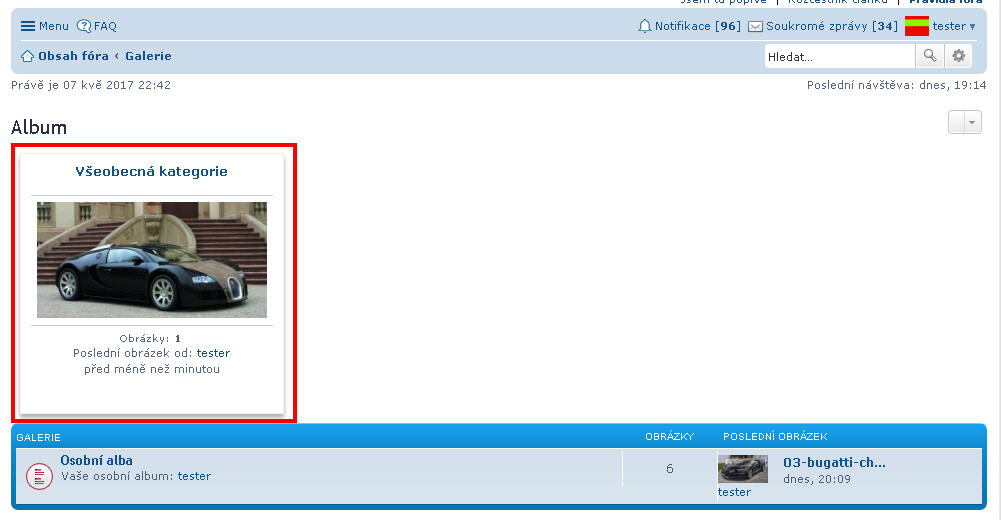Click the Osobní alba folder icon
Image resolution: width=1001 pixels, height=520 pixels.
coord(39,476)
